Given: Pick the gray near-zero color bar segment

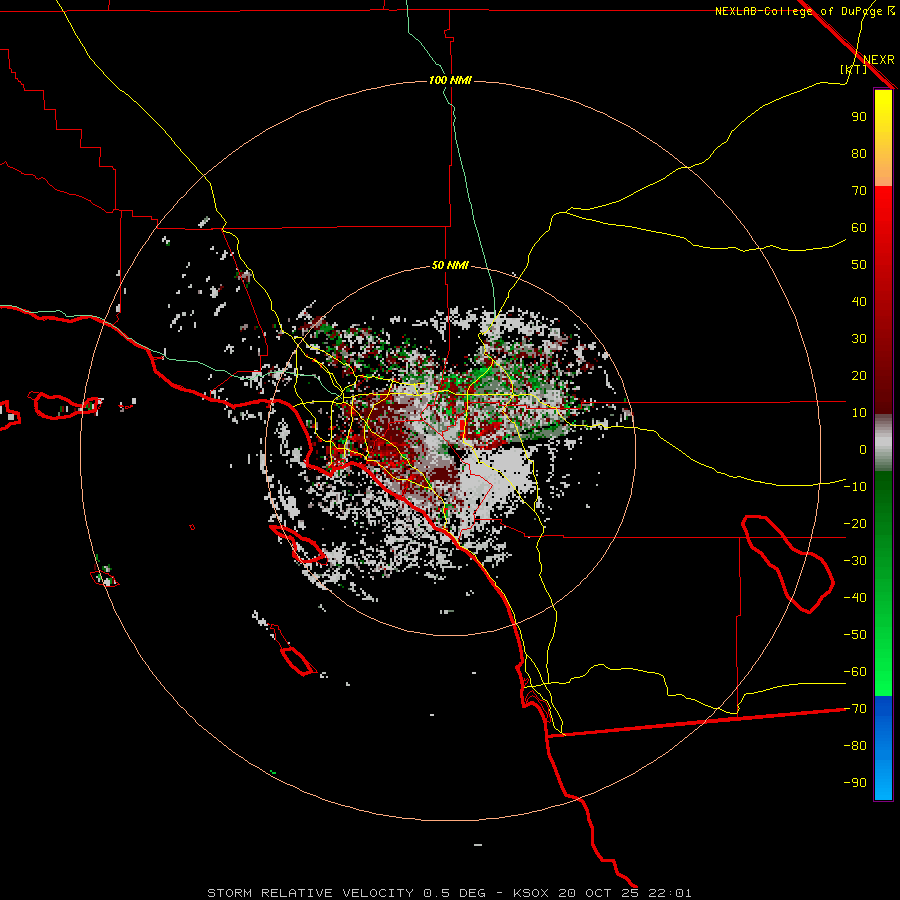Looking at the screenshot, I should 883,443.
